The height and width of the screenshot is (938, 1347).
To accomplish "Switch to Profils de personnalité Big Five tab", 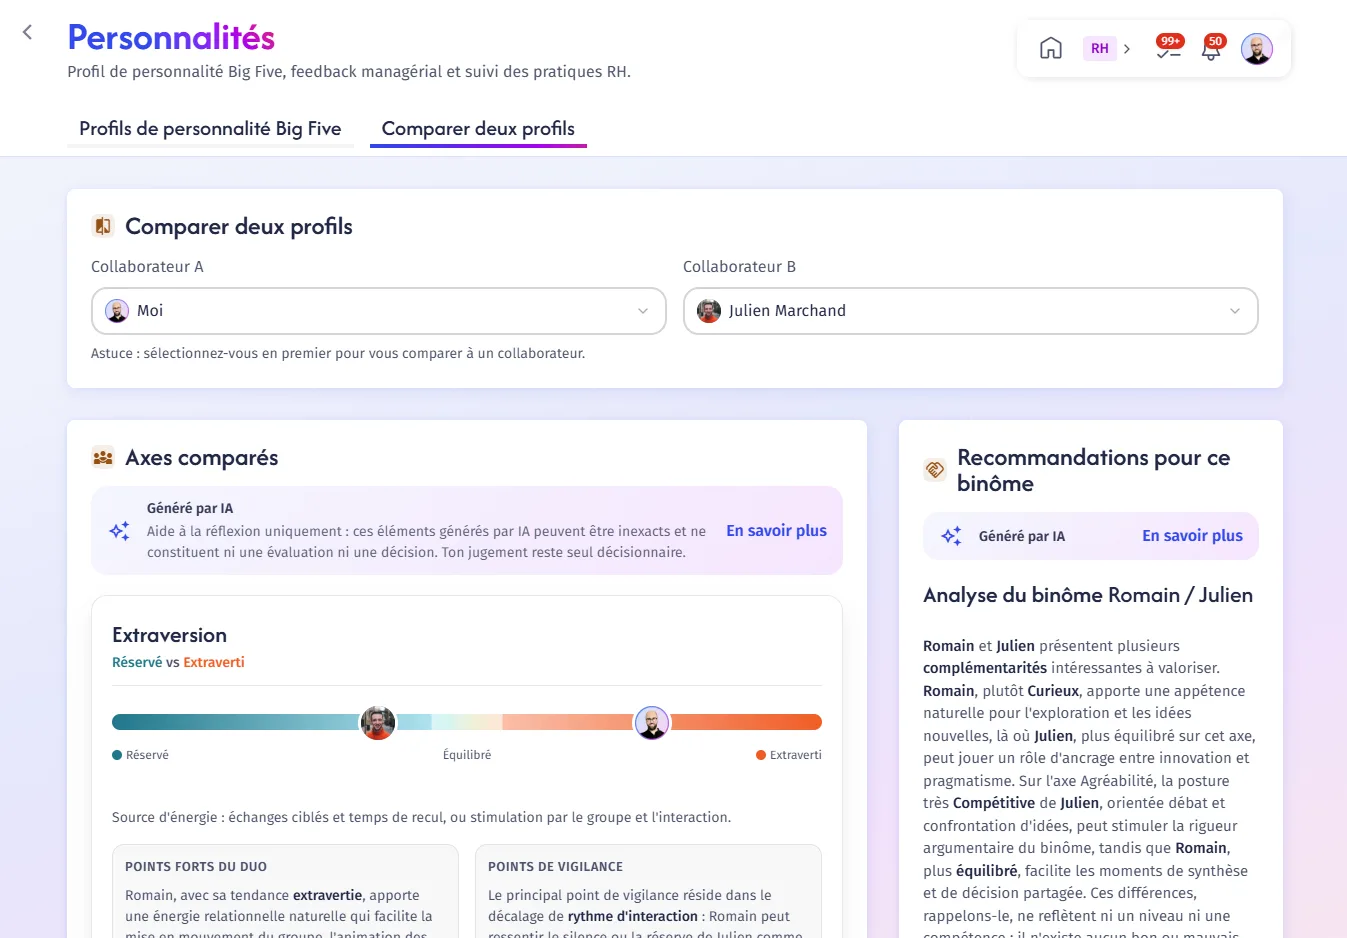I will [210, 129].
